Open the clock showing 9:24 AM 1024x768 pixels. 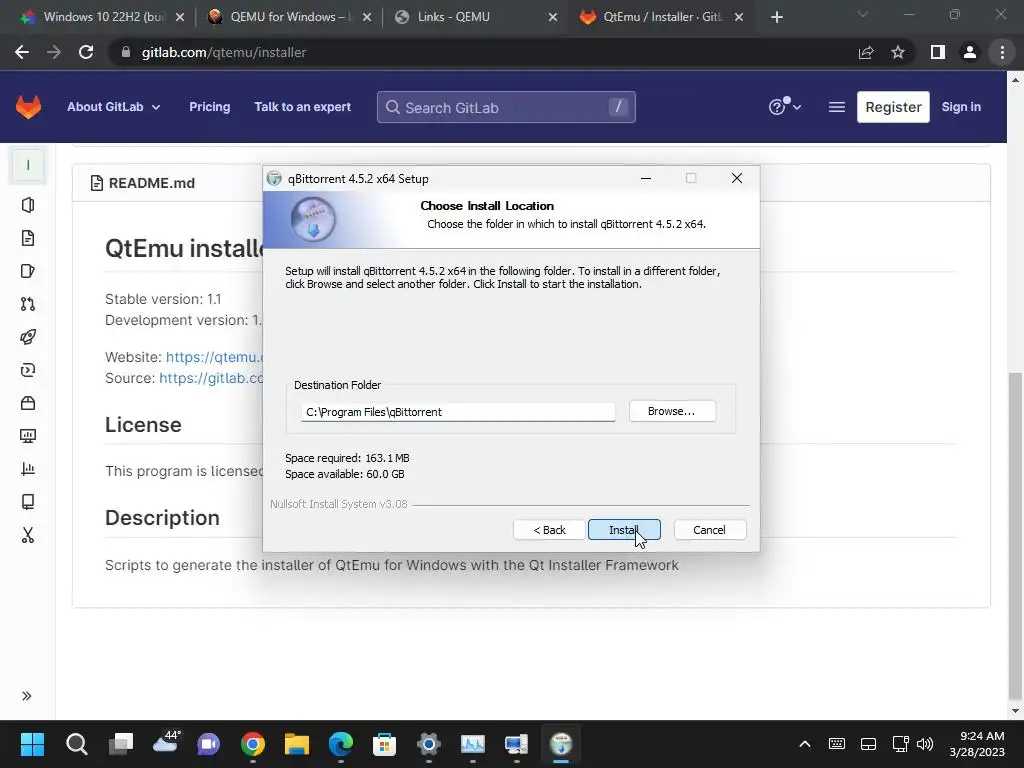pos(977,744)
